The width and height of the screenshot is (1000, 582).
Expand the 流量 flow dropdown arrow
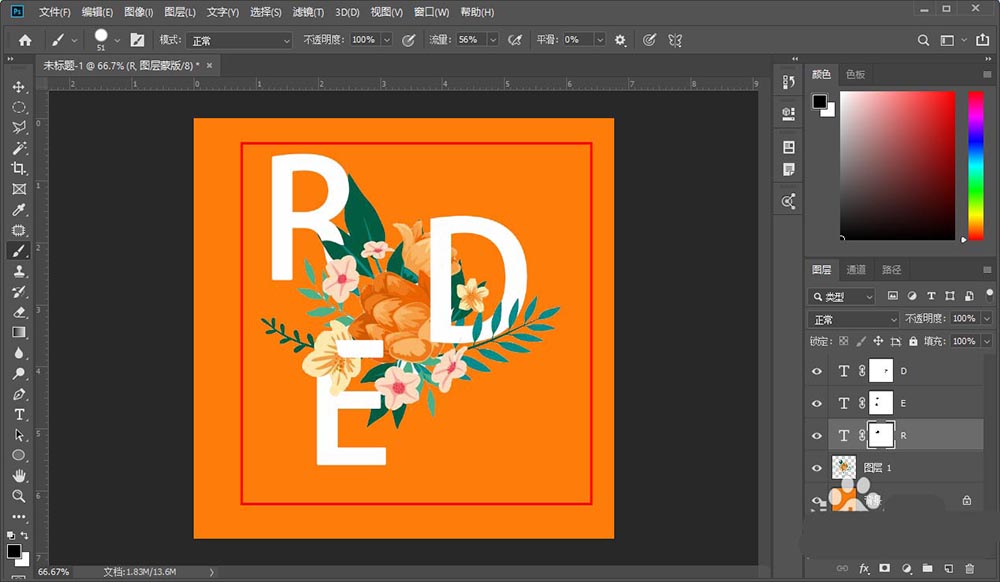(x=492, y=40)
